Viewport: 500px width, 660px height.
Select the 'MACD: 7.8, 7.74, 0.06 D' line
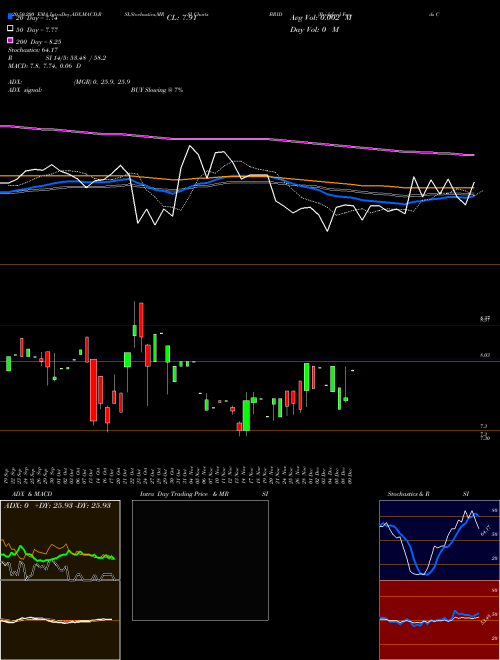pos(45,66)
